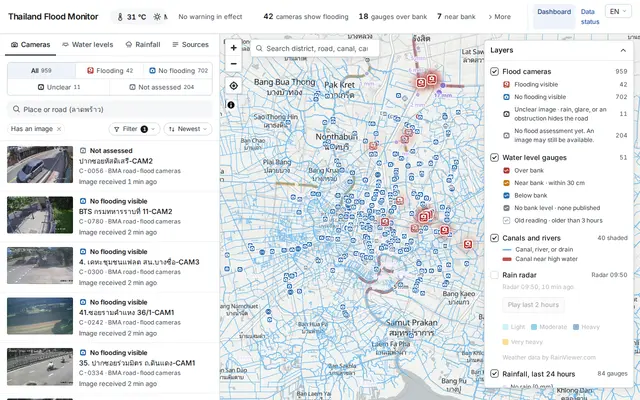Filter cameras to Flooding 42
Image resolution: width=640 pixels, height=400 pixels.
(x=109, y=71)
